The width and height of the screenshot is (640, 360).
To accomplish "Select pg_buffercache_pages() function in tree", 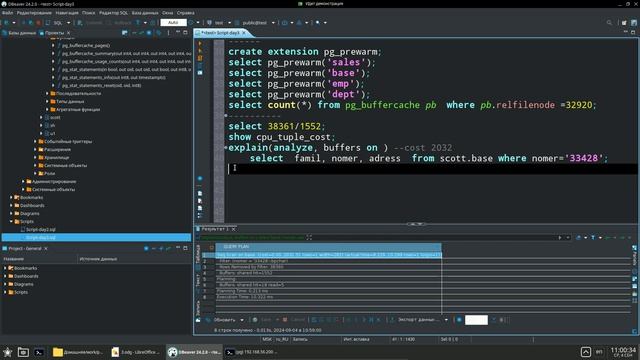I will 86,46.
